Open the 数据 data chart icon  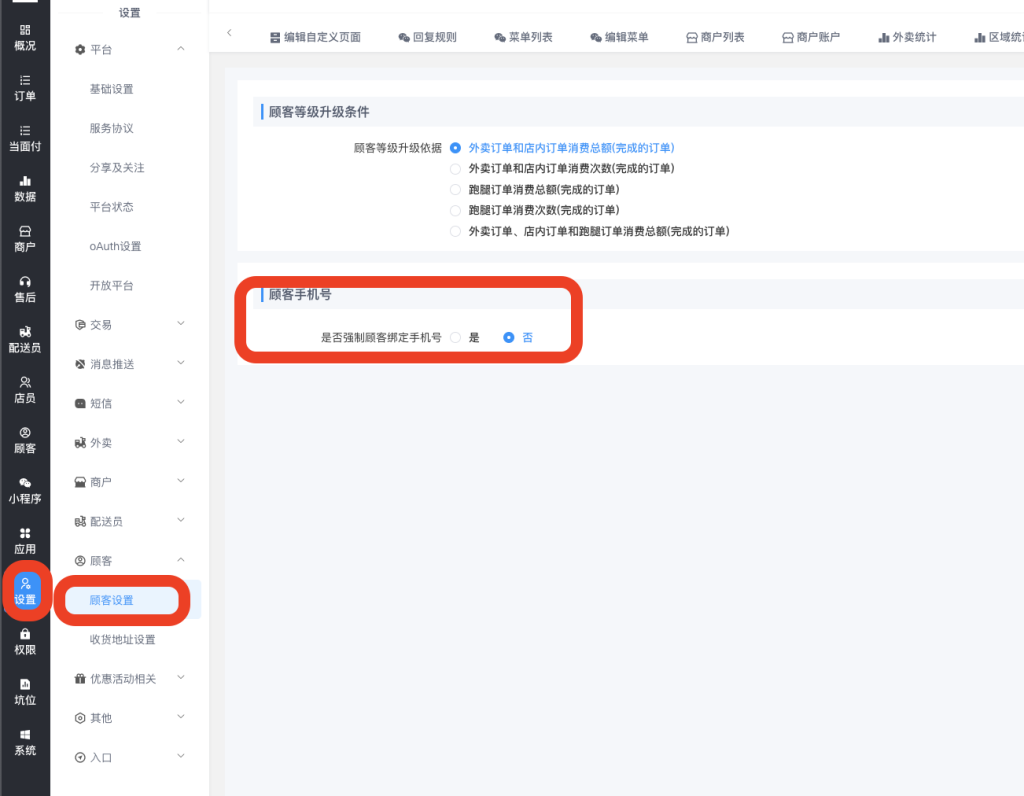coord(25,181)
